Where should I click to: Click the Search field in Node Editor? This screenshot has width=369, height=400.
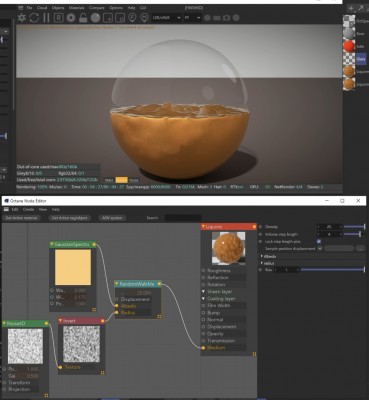[x=183, y=218]
